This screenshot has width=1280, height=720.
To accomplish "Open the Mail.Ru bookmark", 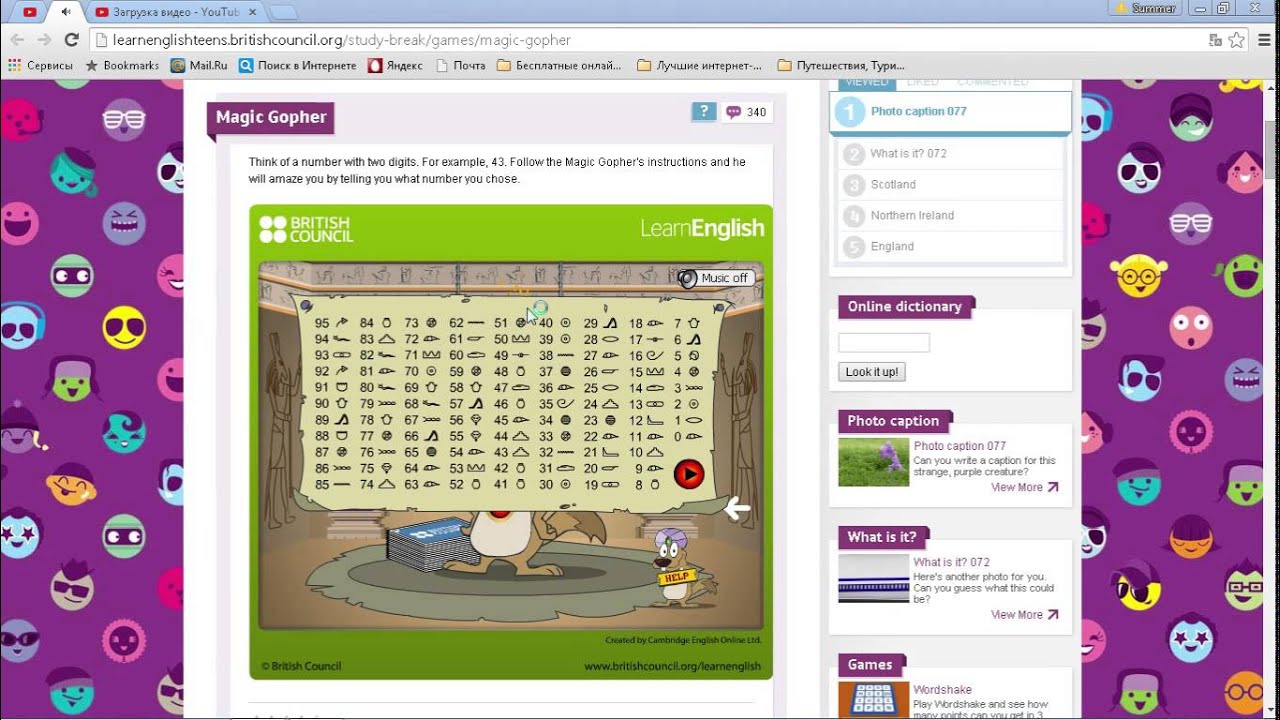I will click(x=199, y=66).
